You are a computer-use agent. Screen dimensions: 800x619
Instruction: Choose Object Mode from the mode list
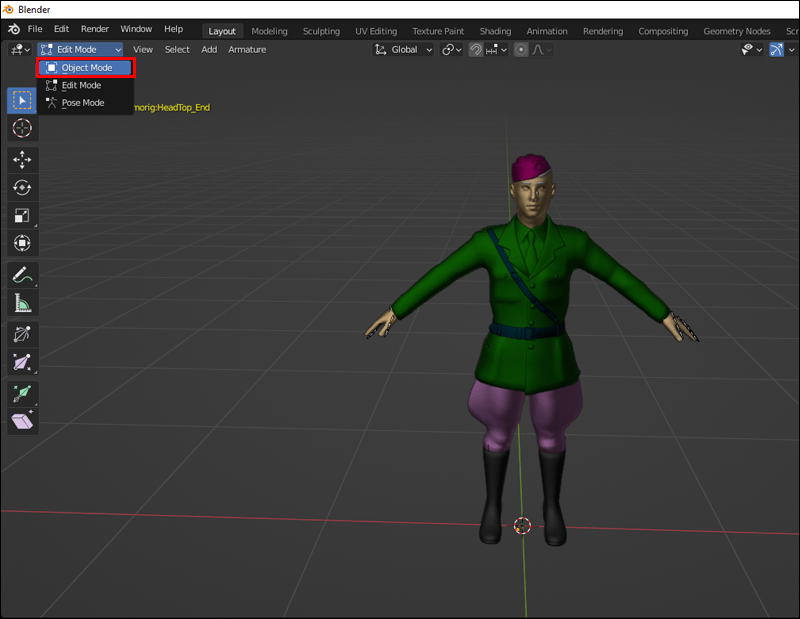[86, 68]
